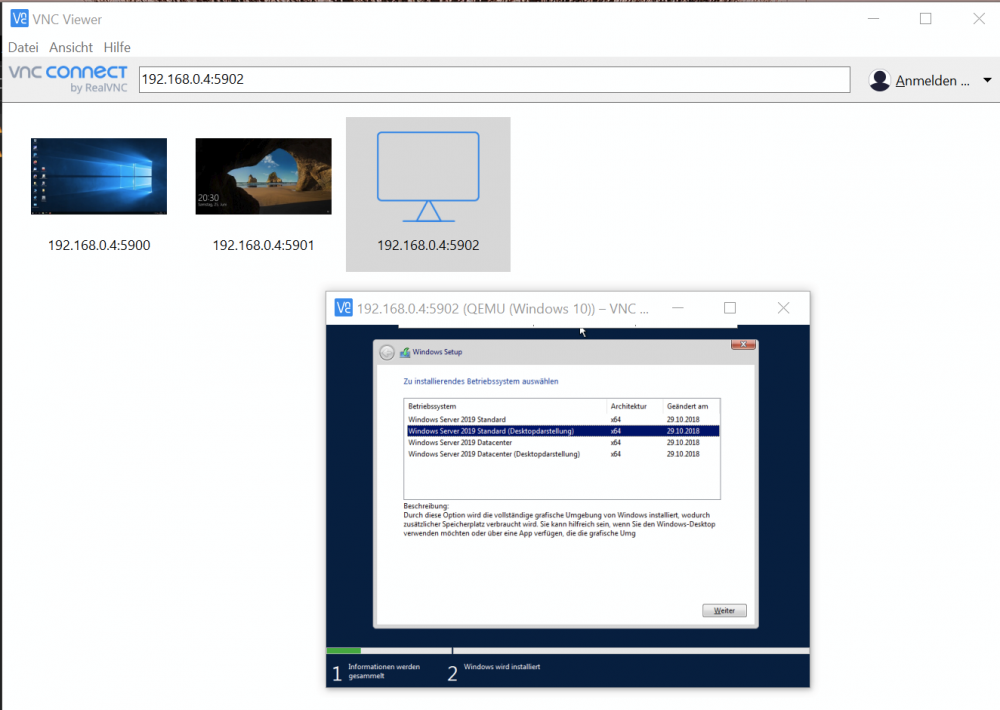The image size is (1000, 710).
Task: Click the VNC Viewer title bar app icon
Action: click(19, 18)
